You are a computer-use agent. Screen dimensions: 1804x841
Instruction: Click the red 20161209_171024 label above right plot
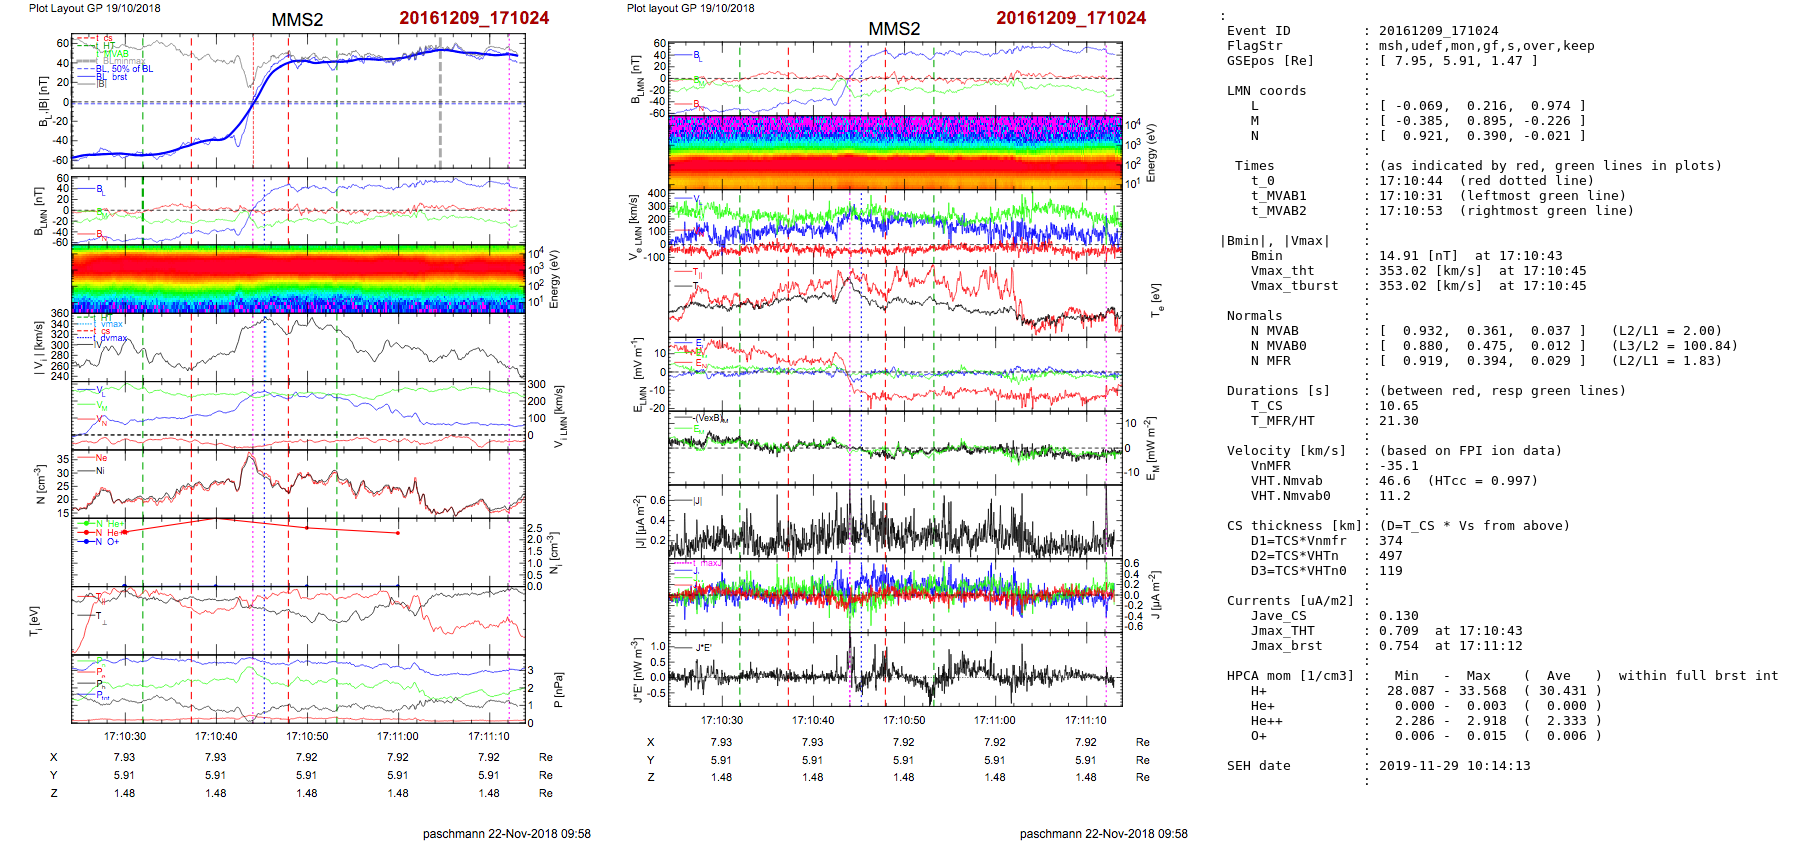pyautogui.click(x=1070, y=18)
